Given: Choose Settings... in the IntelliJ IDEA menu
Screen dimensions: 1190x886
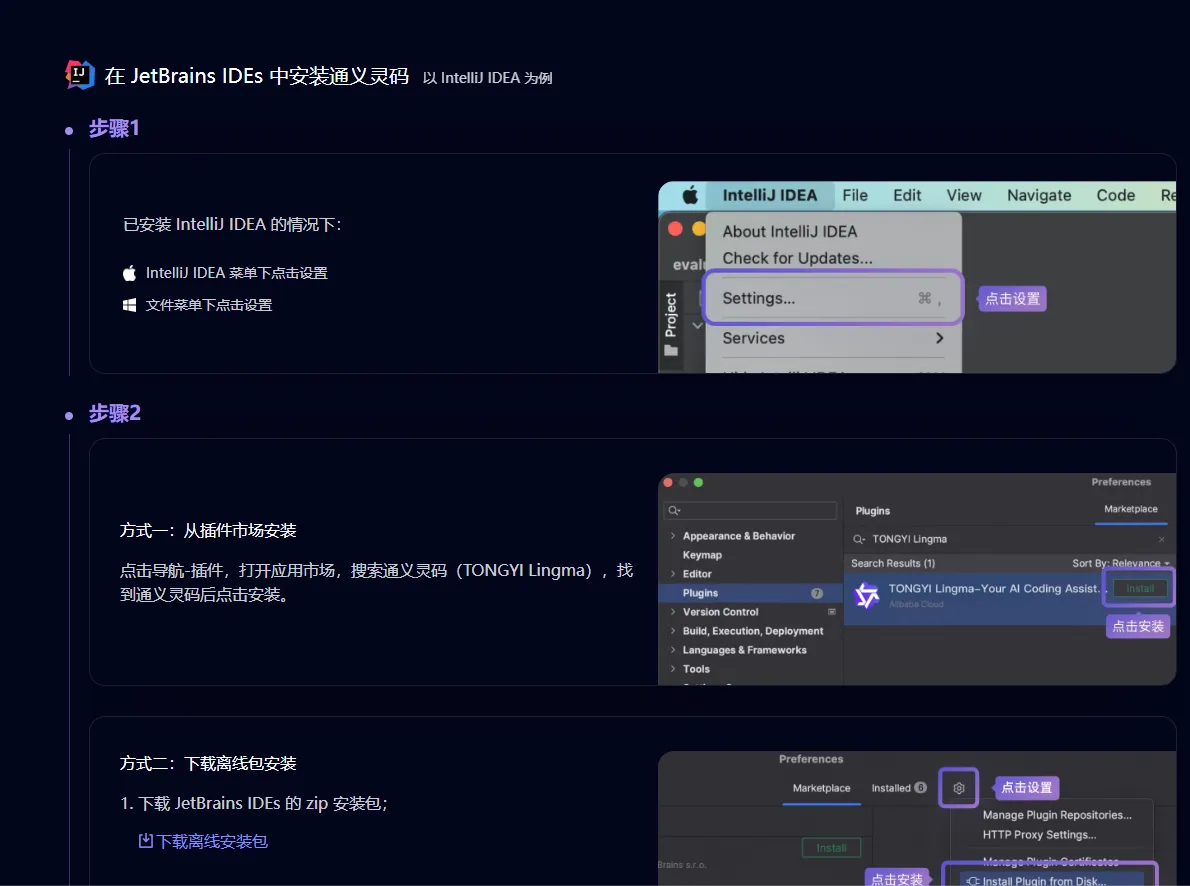Looking at the screenshot, I should tap(833, 298).
